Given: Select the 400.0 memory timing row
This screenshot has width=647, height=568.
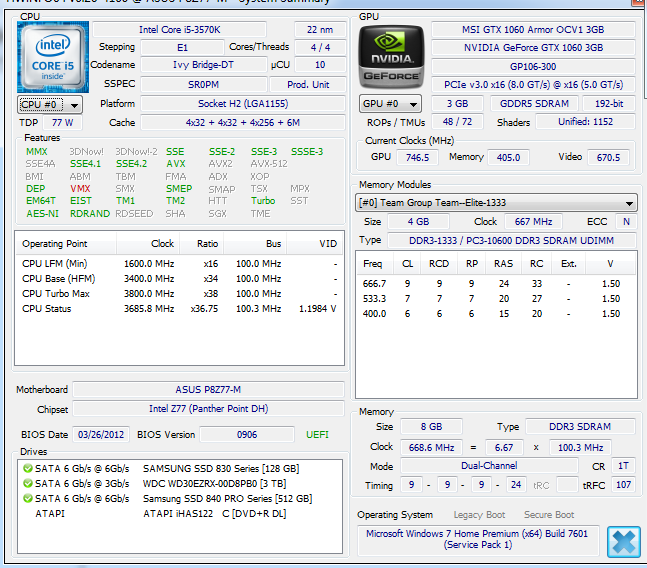Looking at the screenshot, I should (x=496, y=313).
